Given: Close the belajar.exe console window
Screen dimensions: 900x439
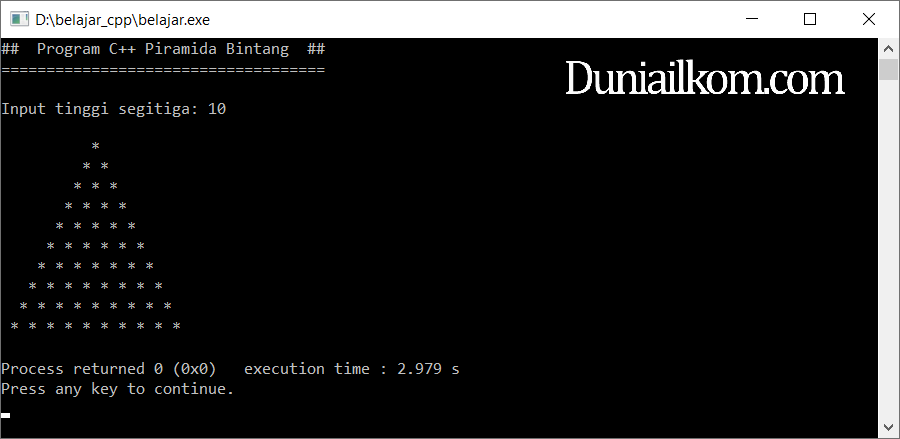Looking at the screenshot, I should click(x=869, y=19).
